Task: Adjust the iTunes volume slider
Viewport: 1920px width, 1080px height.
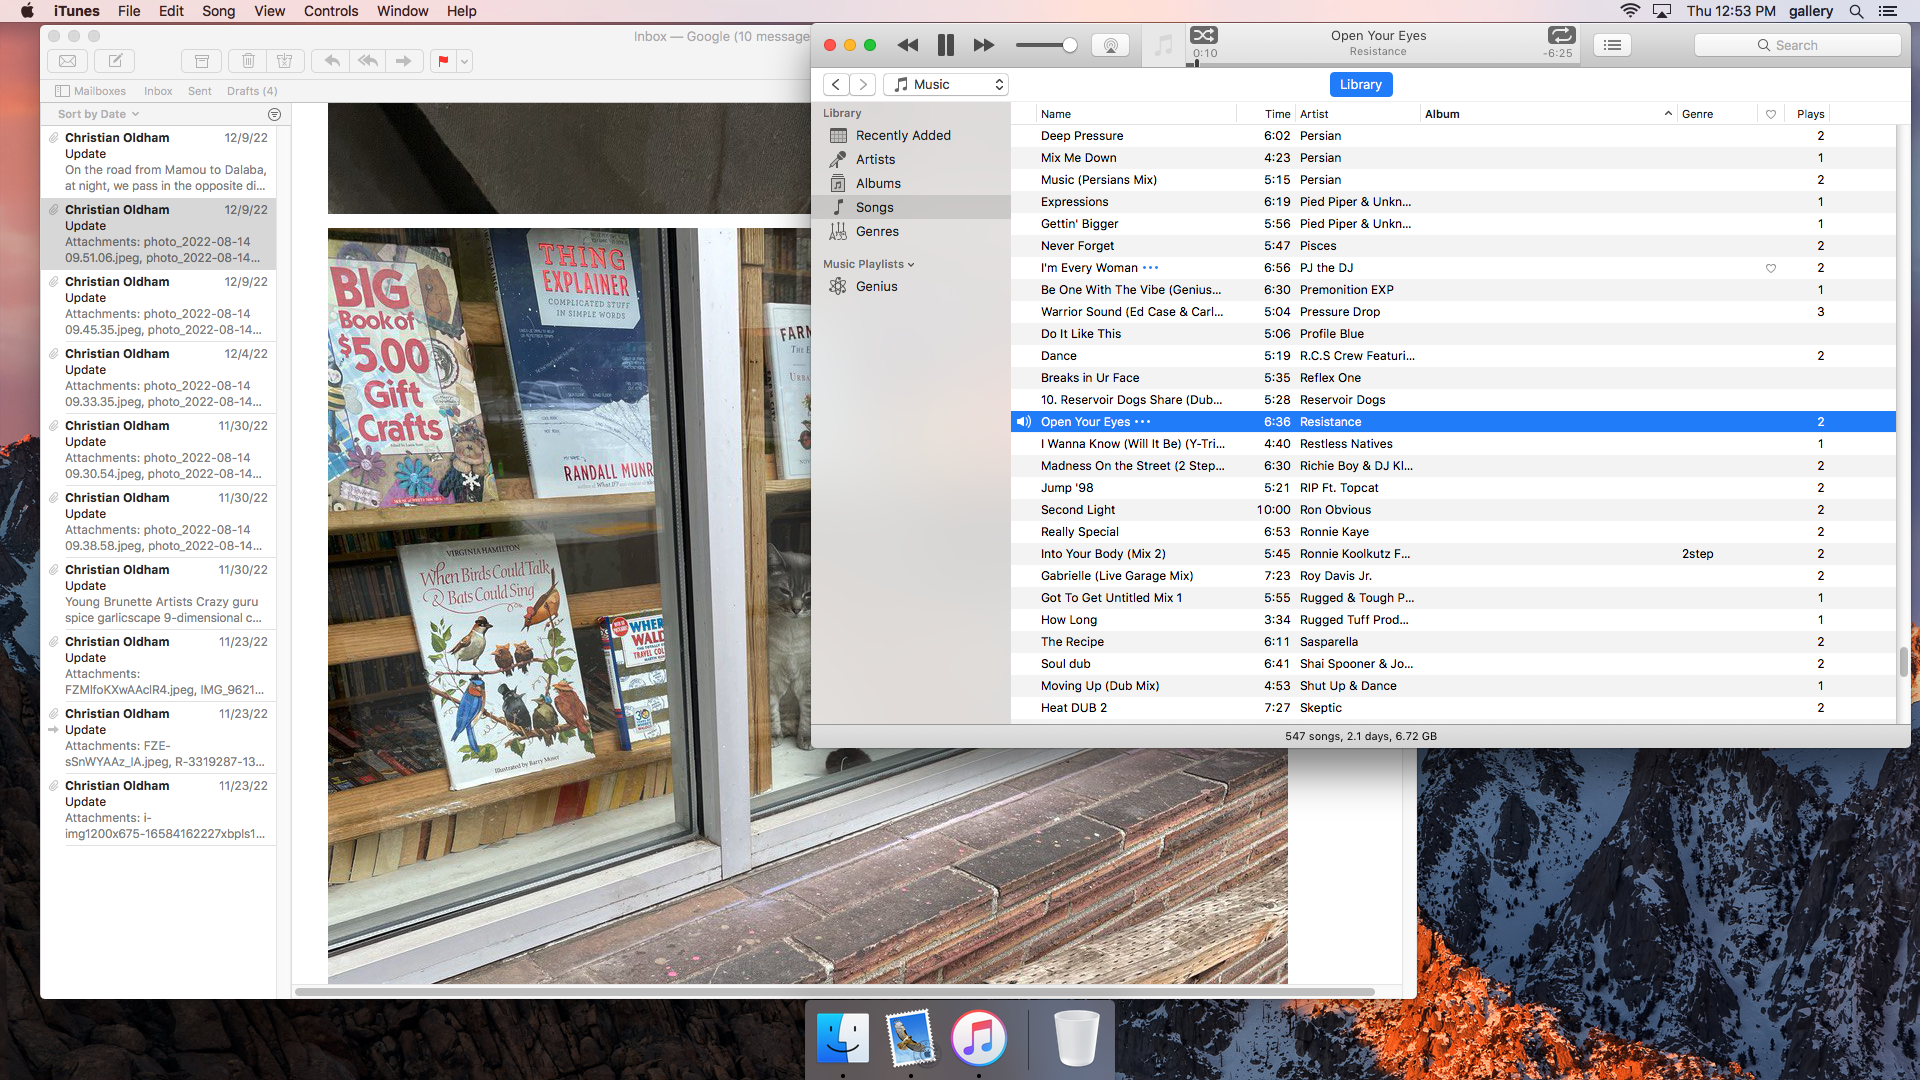Action: [x=1045, y=45]
